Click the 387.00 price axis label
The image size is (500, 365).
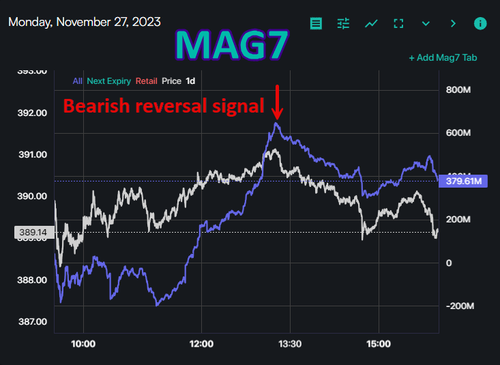(x=32, y=322)
